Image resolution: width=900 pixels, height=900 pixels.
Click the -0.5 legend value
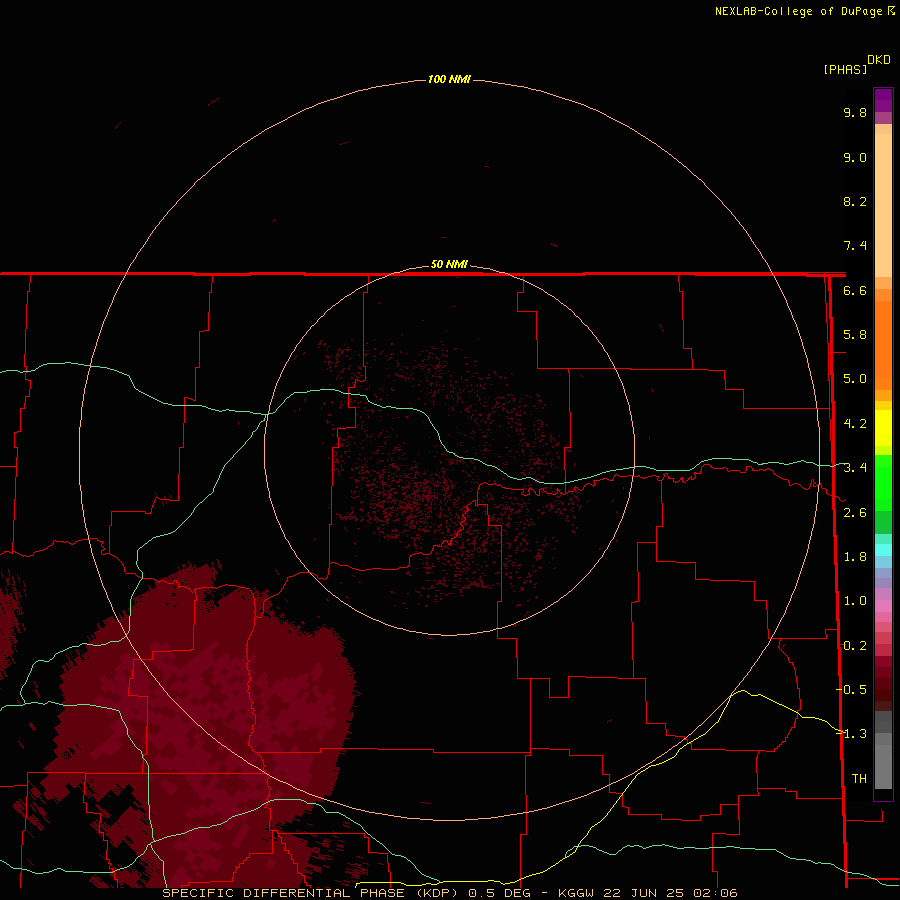[852, 690]
